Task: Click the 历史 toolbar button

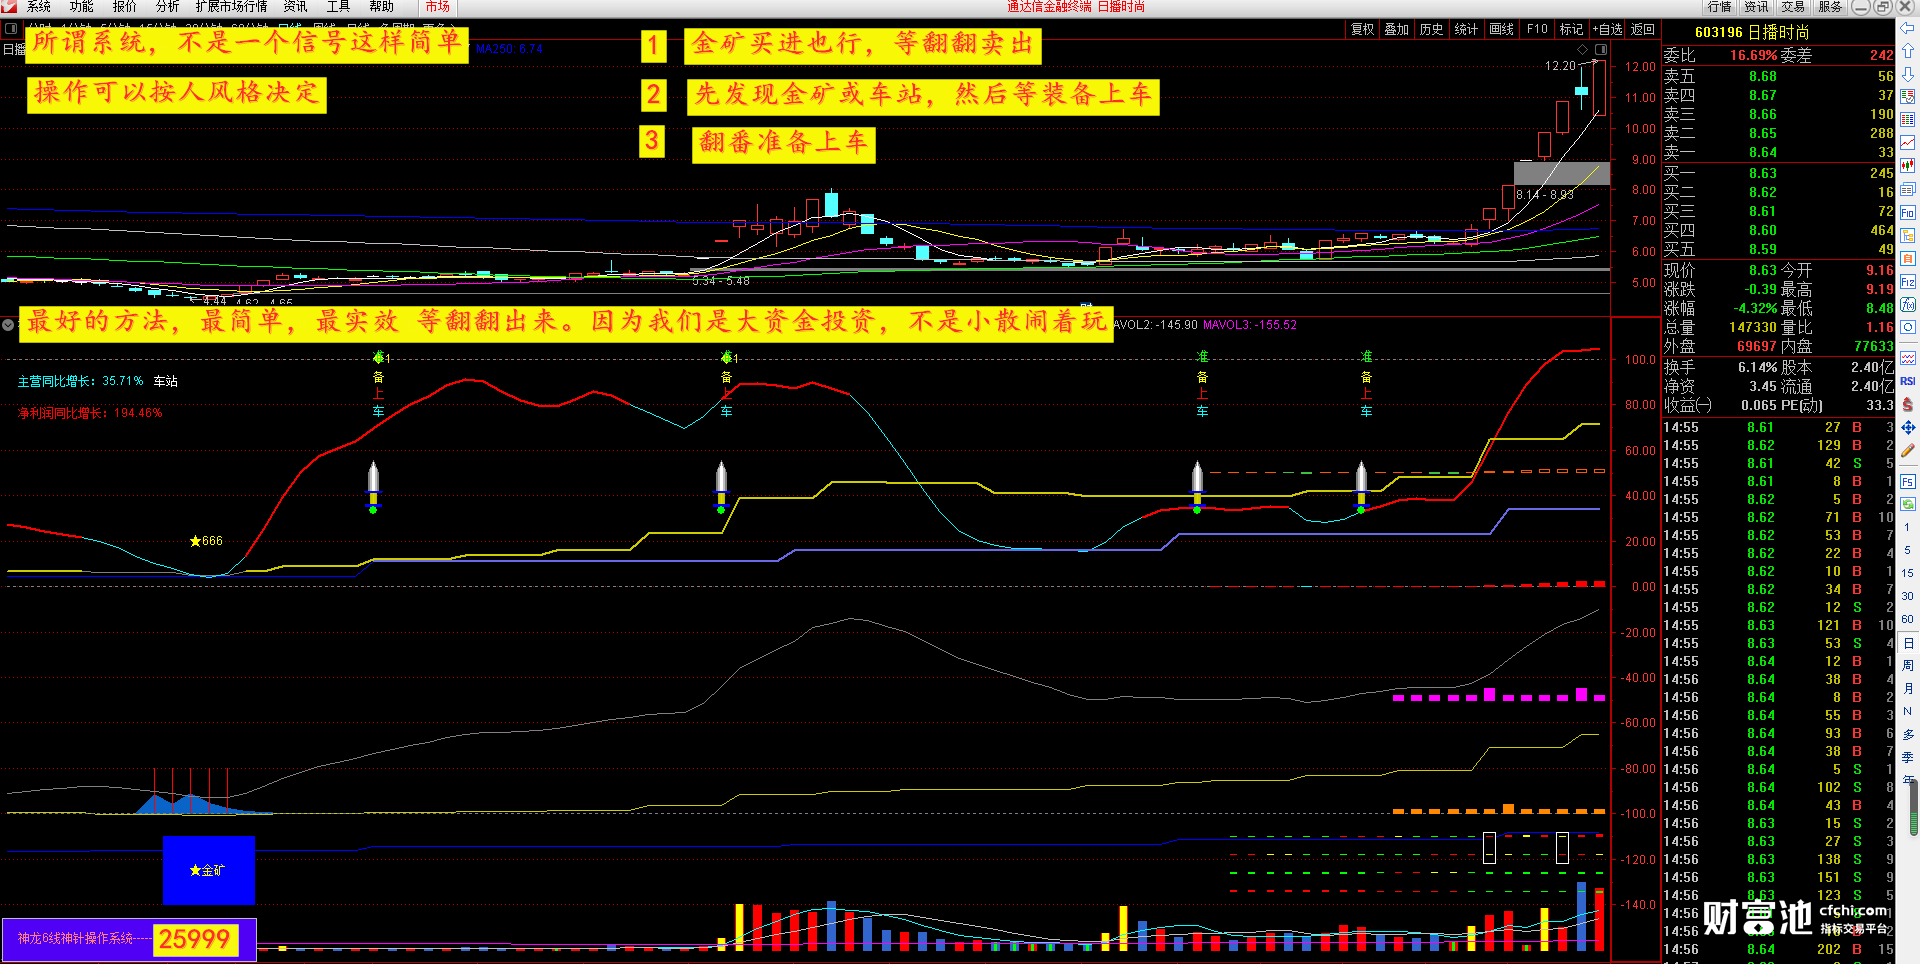Action: pos(1432,30)
